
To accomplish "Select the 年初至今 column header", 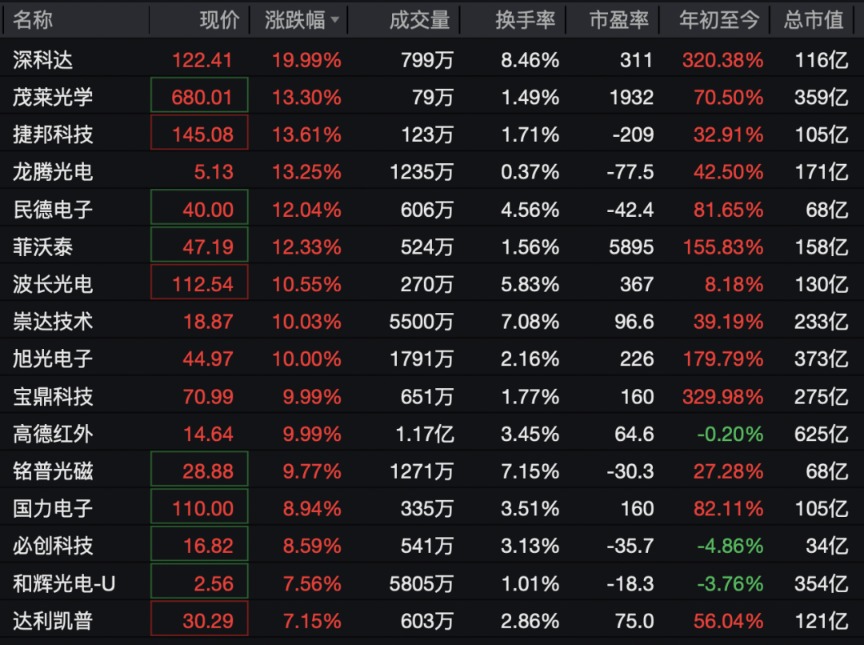I will 719,20.
